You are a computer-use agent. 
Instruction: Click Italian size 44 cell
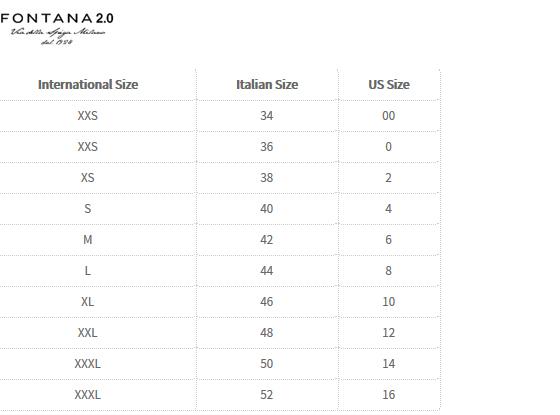[x=267, y=271]
